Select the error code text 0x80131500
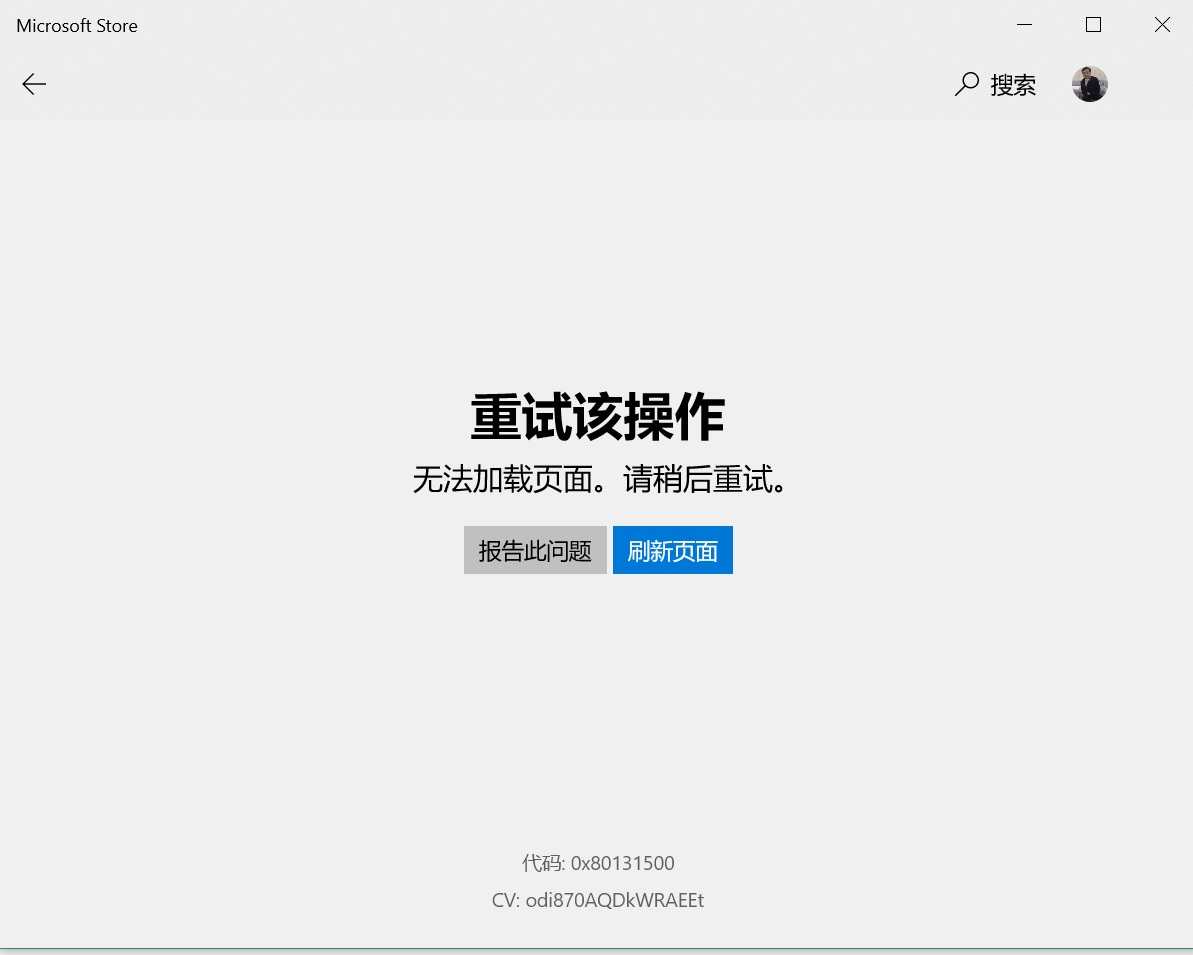The image size is (1193, 955). (x=622, y=863)
